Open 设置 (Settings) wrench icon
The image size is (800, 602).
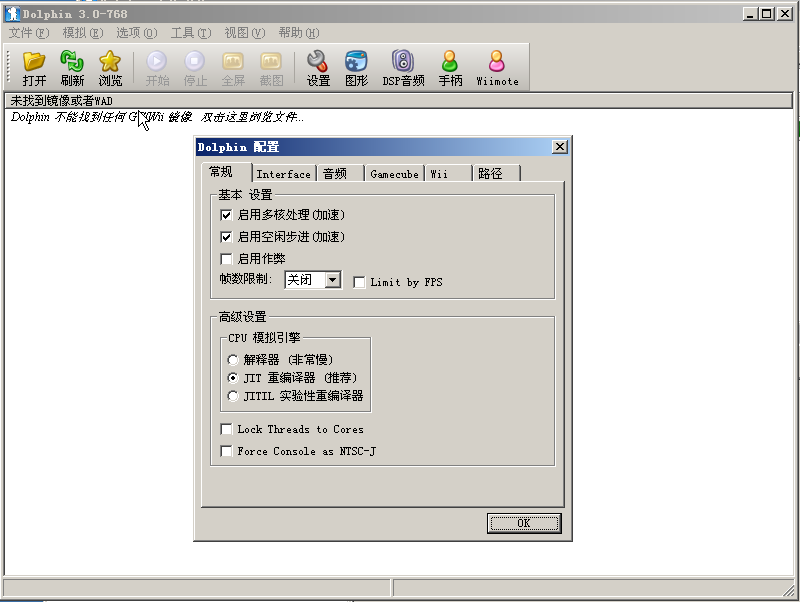click(318, 68)
